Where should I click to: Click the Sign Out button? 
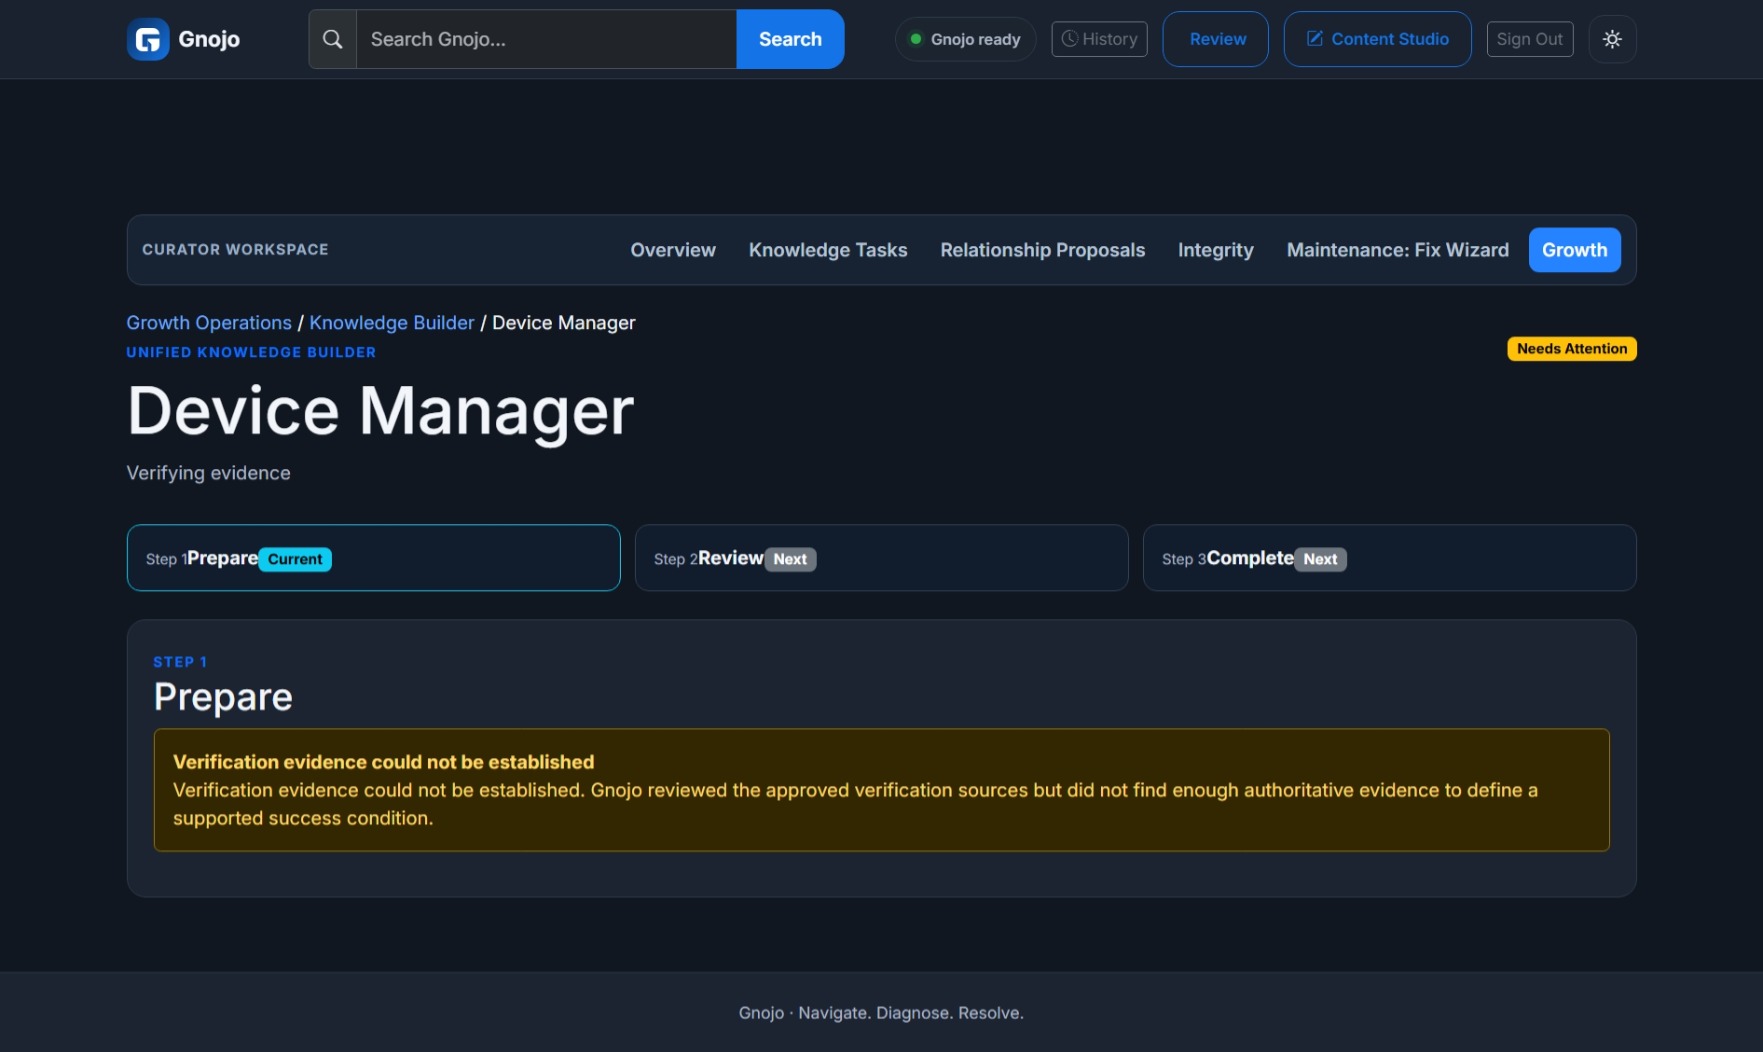(1529, 39)
